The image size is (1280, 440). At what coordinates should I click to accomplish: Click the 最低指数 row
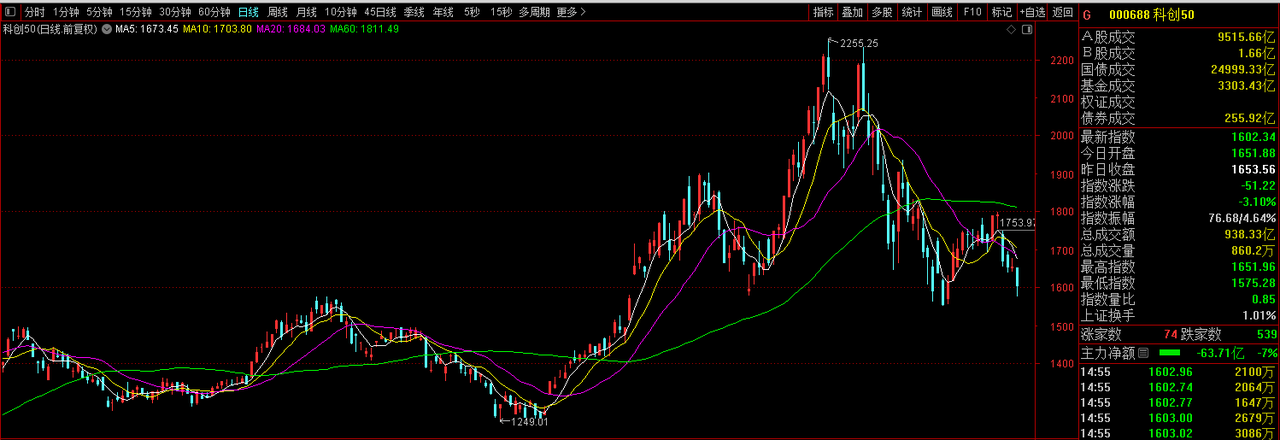click(1179, 282)
